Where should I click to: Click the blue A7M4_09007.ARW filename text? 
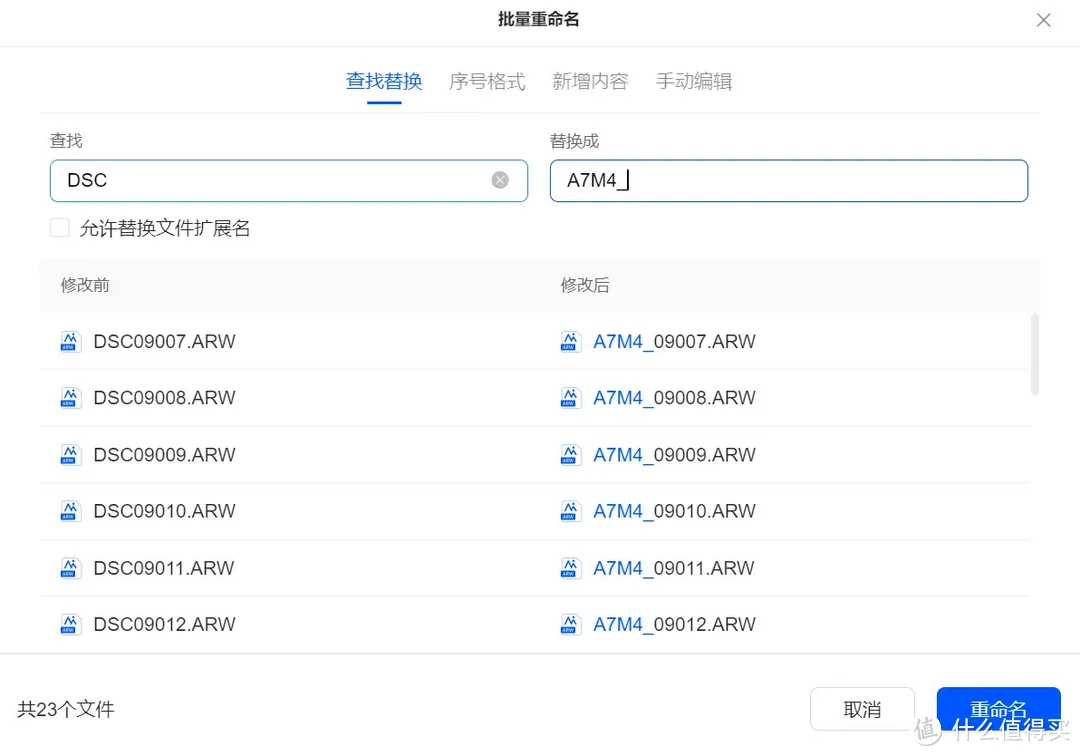point(674,341)
